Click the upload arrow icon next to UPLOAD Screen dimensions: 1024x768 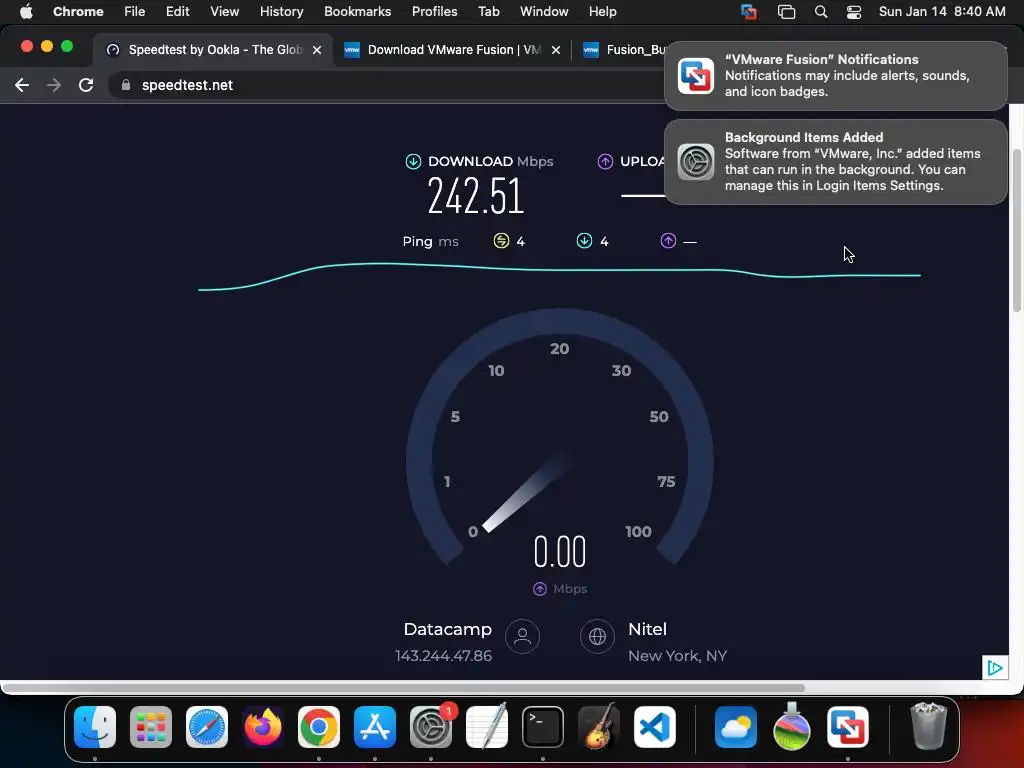coord(605,161)
